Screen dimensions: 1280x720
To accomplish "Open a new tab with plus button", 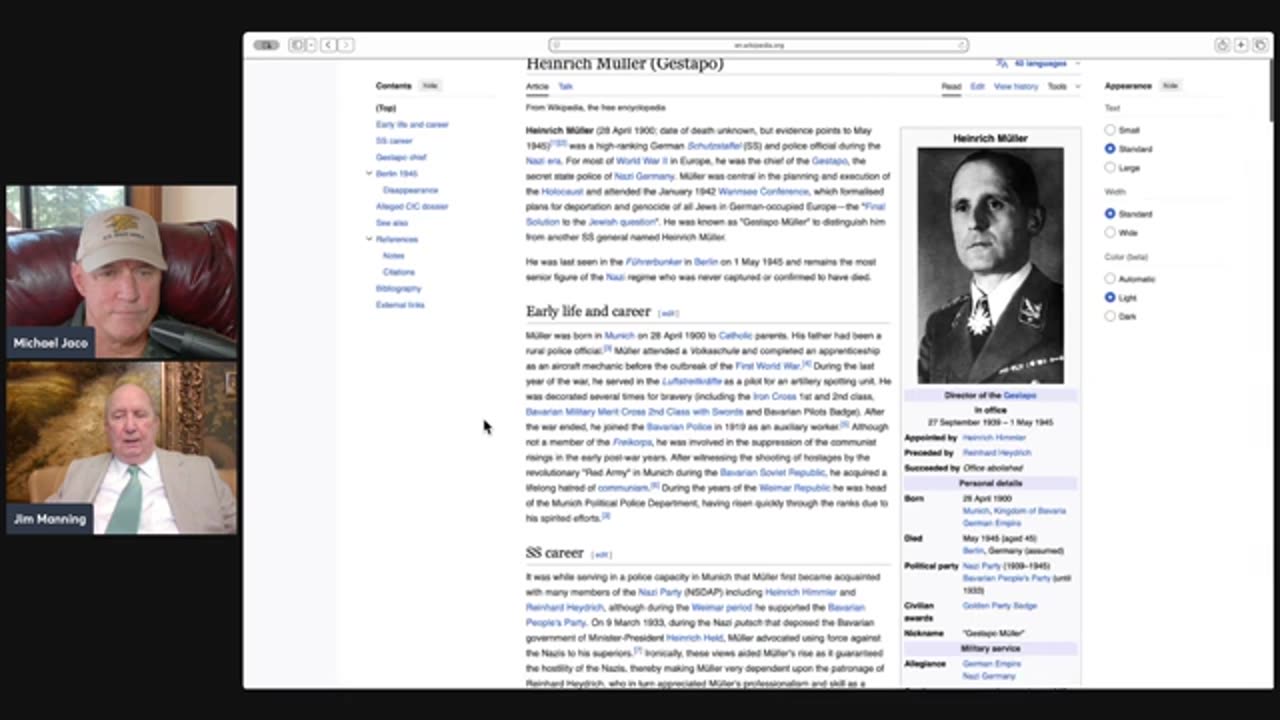I will (1241, 45).
